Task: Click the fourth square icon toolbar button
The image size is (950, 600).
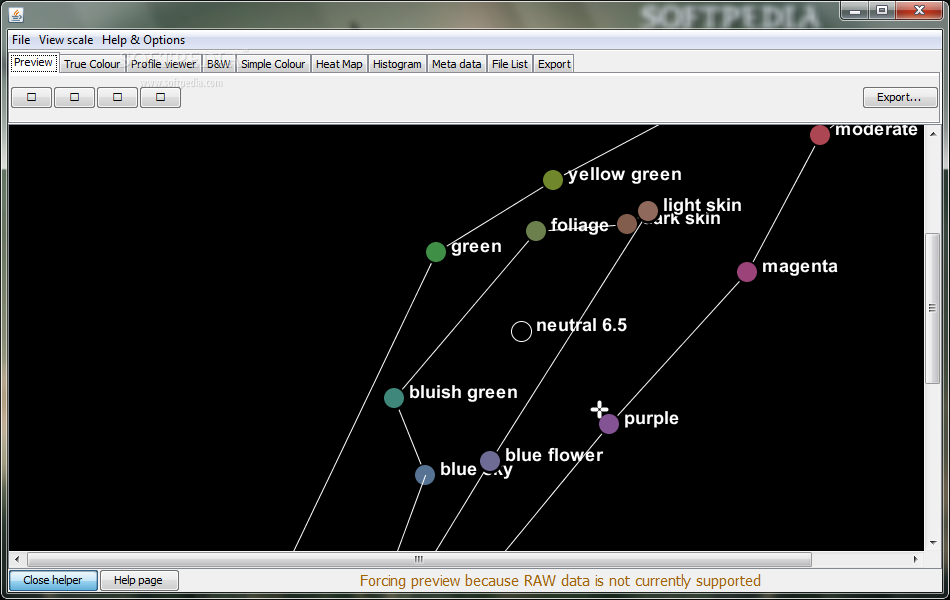Action: 161,97
